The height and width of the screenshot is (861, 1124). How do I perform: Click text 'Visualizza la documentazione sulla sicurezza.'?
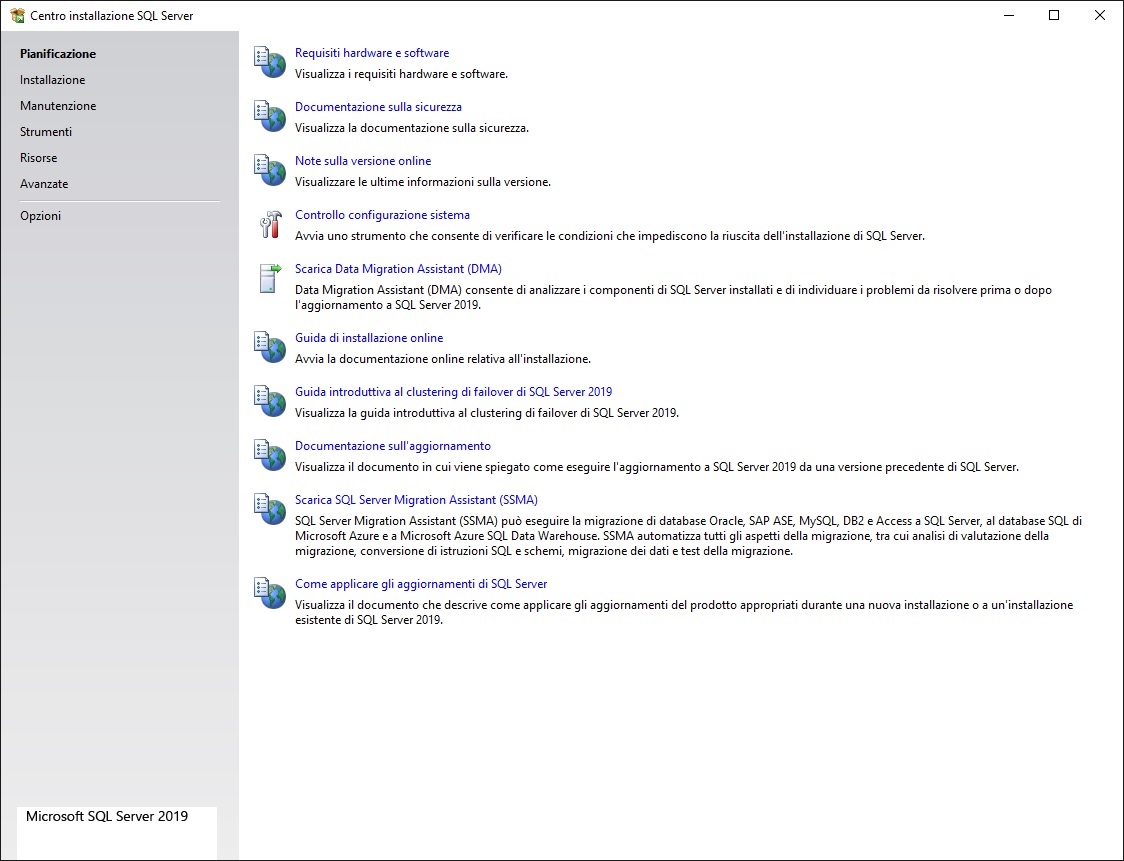412,128
